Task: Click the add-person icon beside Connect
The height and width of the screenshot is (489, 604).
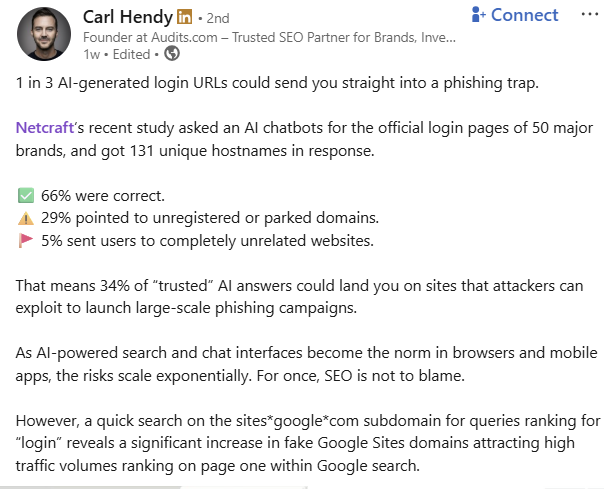Action: tap(478, 15)
